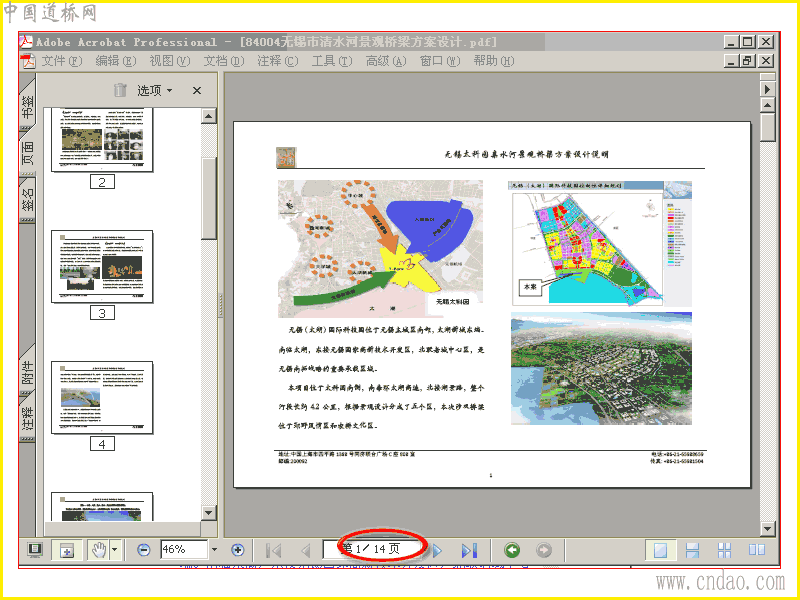Close the pages navigation panel
Image resolution: width=800 pixels, height=600 pixels.
click(x=196, y=91)
